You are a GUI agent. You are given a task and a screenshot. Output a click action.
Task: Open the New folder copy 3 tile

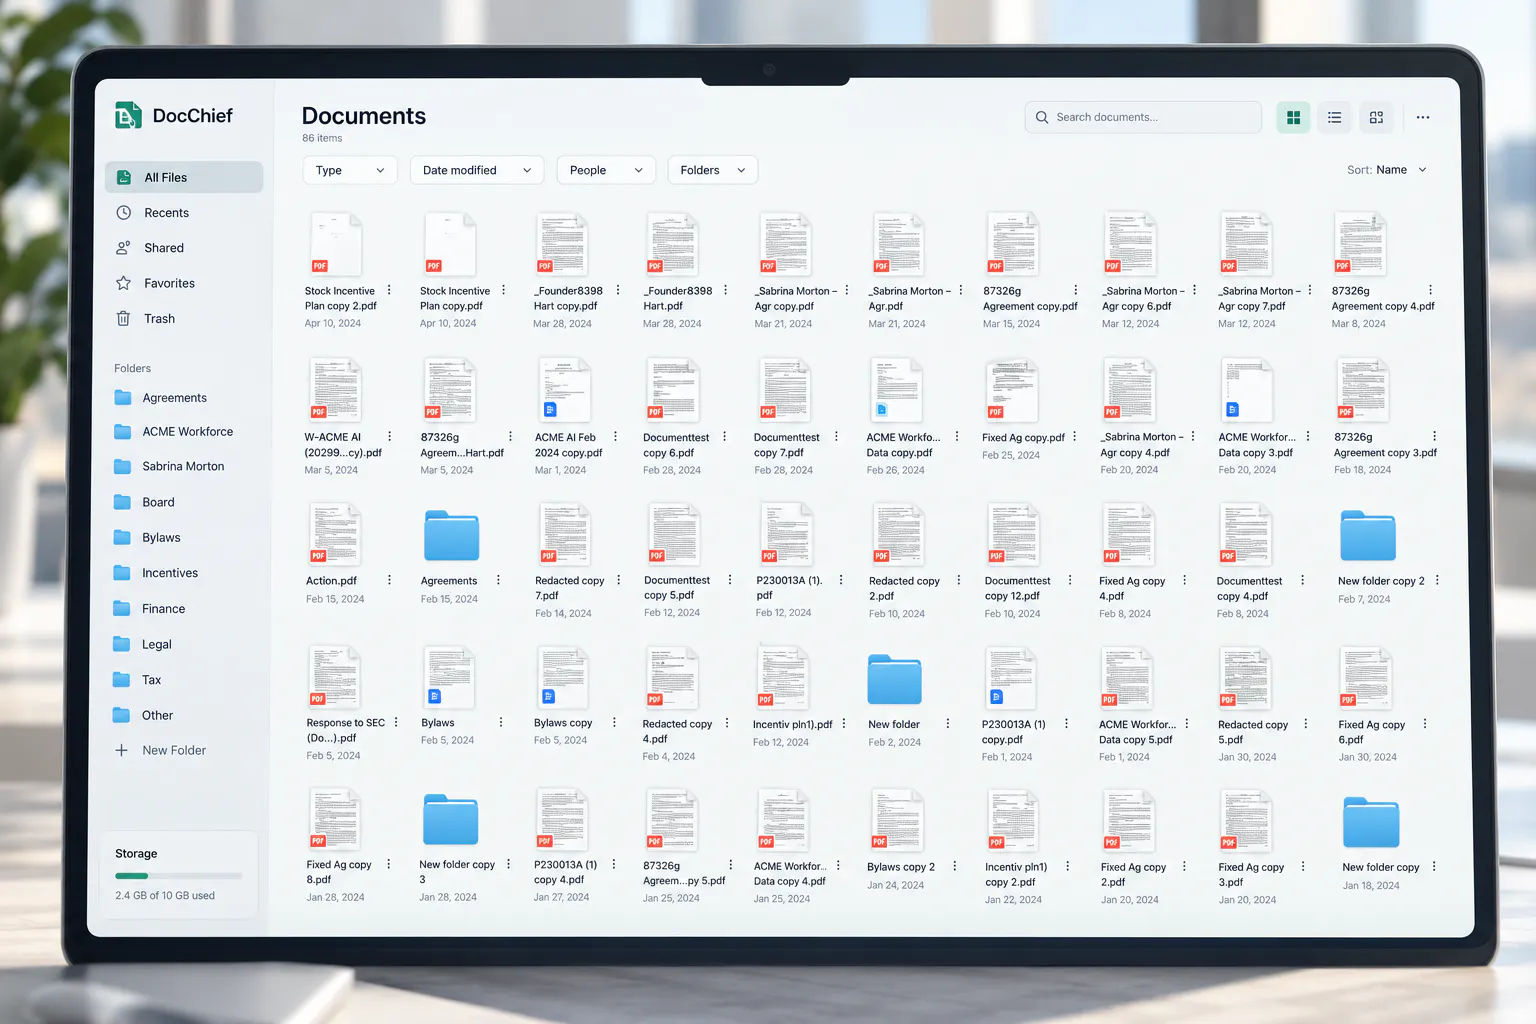click(451, 820)
